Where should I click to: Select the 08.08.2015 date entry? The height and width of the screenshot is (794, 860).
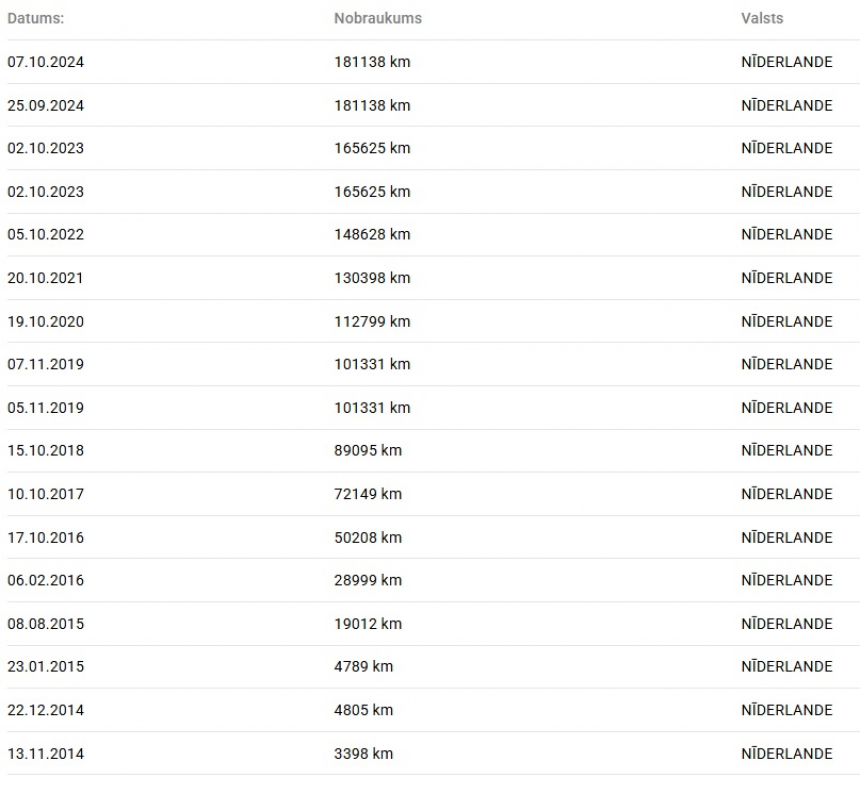point(46,624)
